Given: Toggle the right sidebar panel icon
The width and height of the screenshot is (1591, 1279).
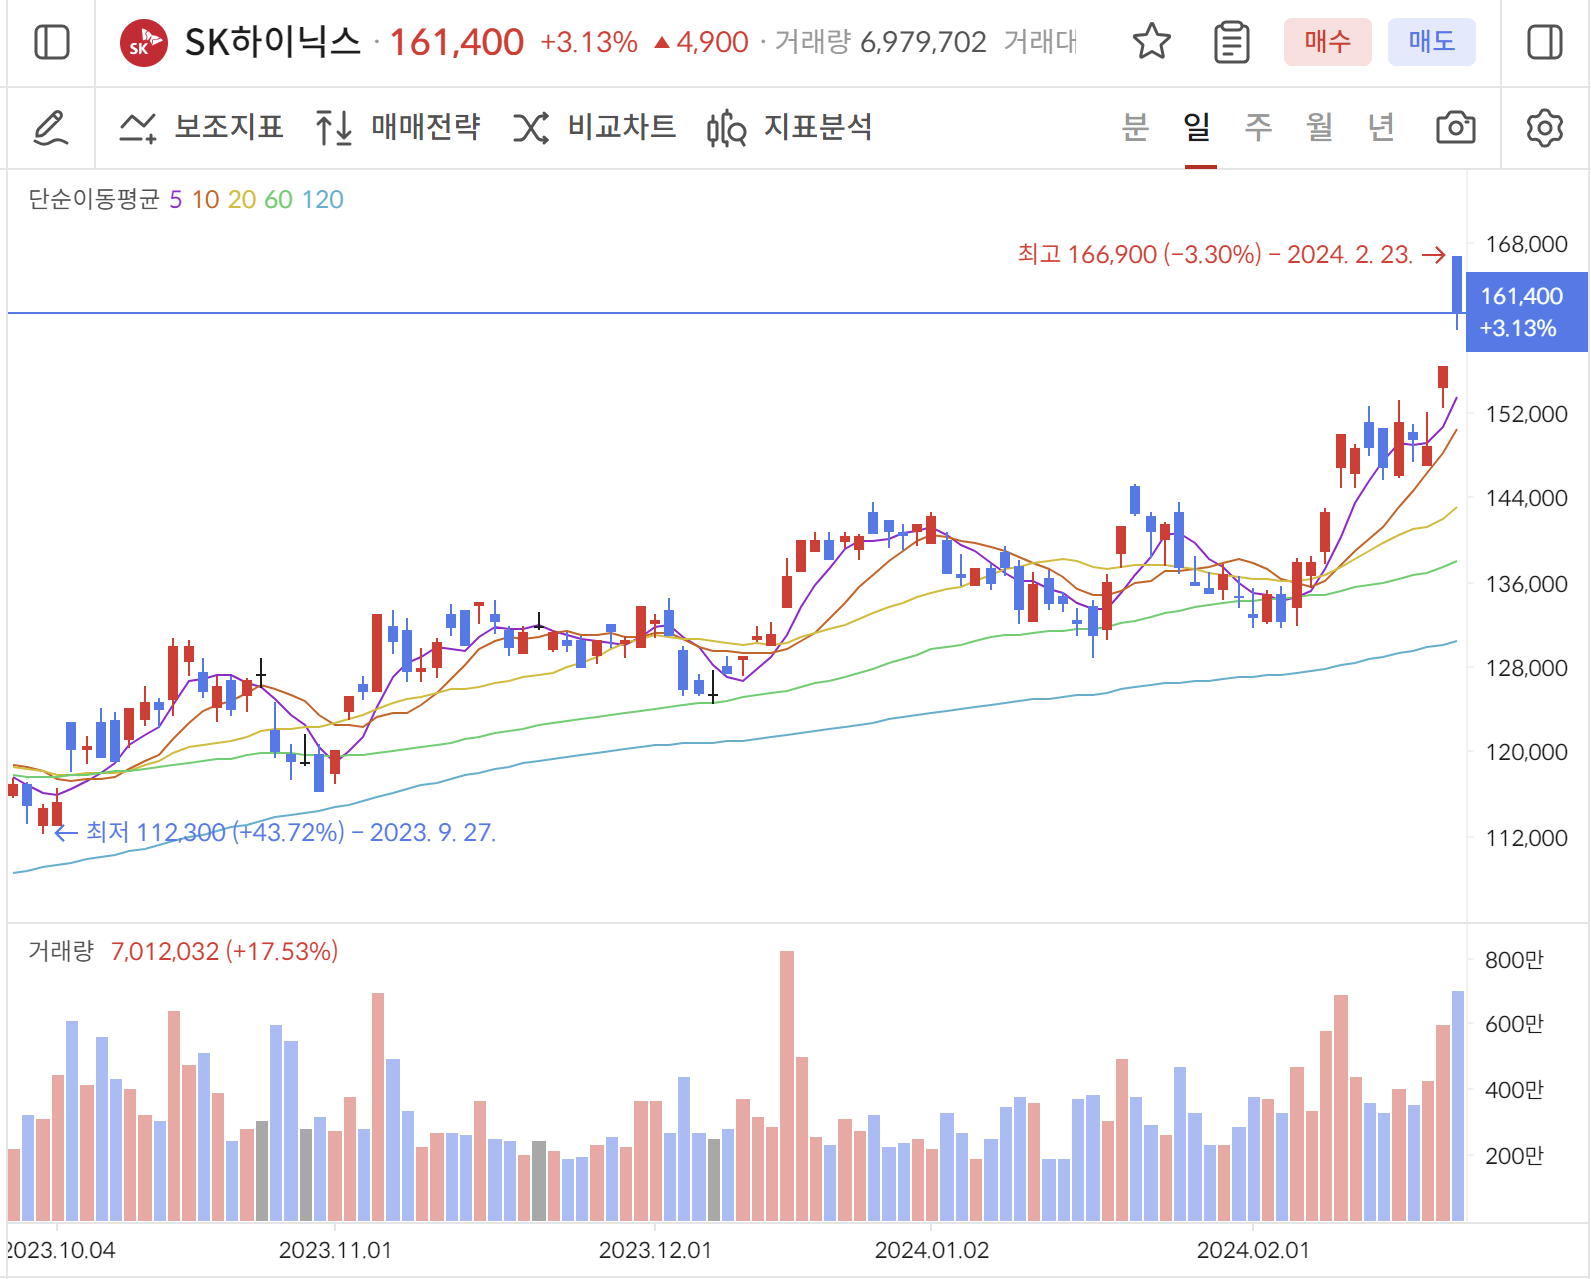Looking at the screenshot, I should click(x=1545, y=43).
